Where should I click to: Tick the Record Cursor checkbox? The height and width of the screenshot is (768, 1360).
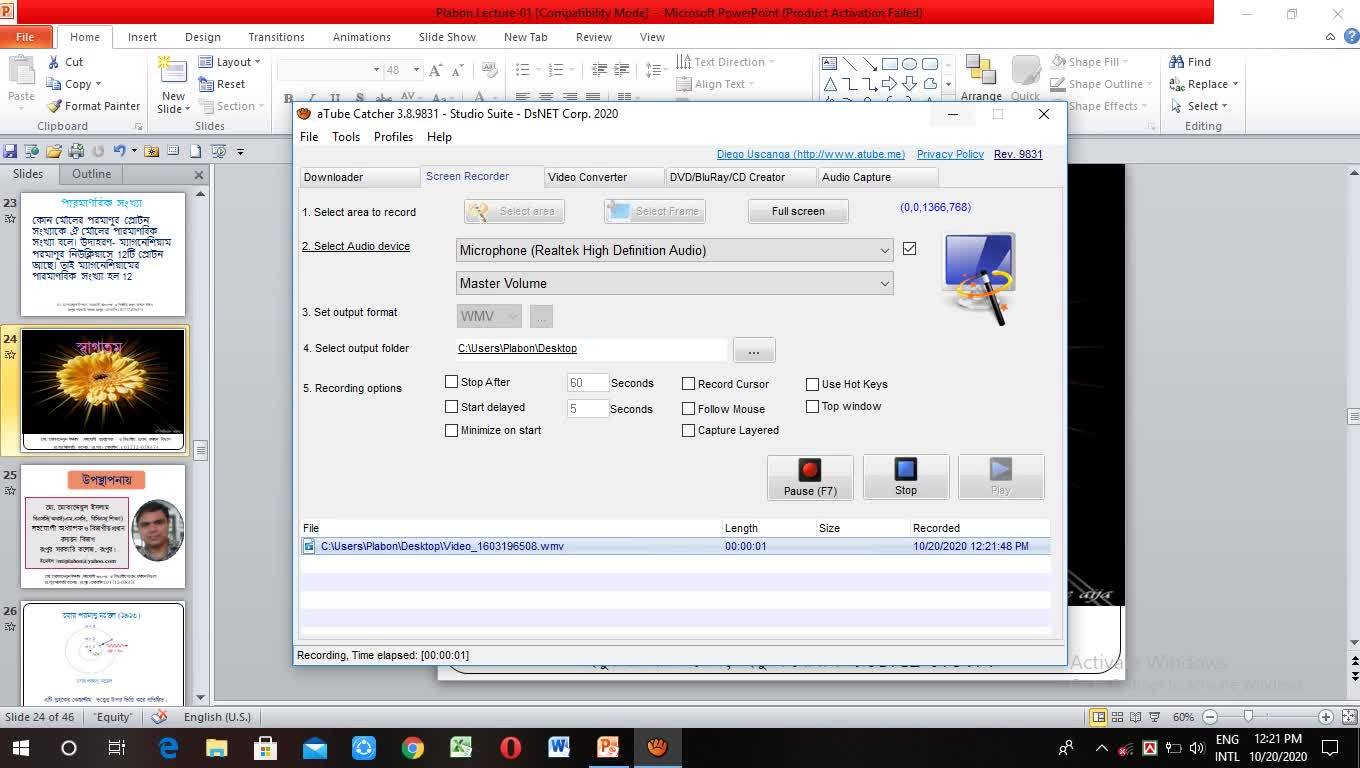(688, 383)
